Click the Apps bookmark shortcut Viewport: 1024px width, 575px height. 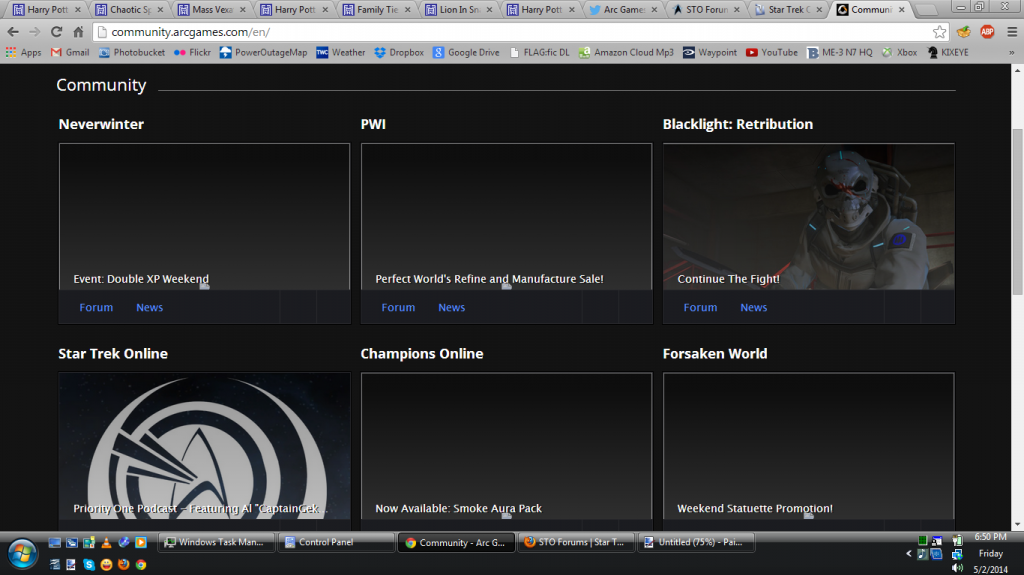click(24, 52)
